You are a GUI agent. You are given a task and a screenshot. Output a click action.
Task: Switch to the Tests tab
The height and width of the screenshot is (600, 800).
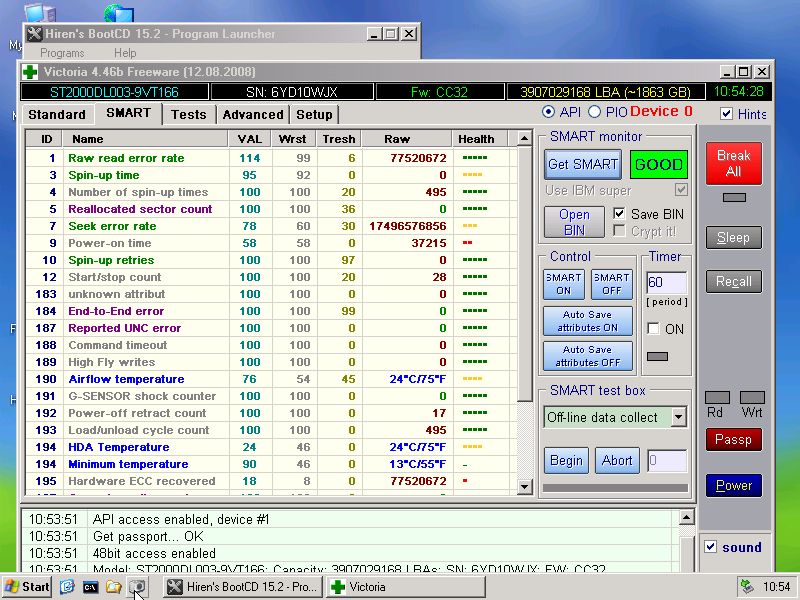189,114
